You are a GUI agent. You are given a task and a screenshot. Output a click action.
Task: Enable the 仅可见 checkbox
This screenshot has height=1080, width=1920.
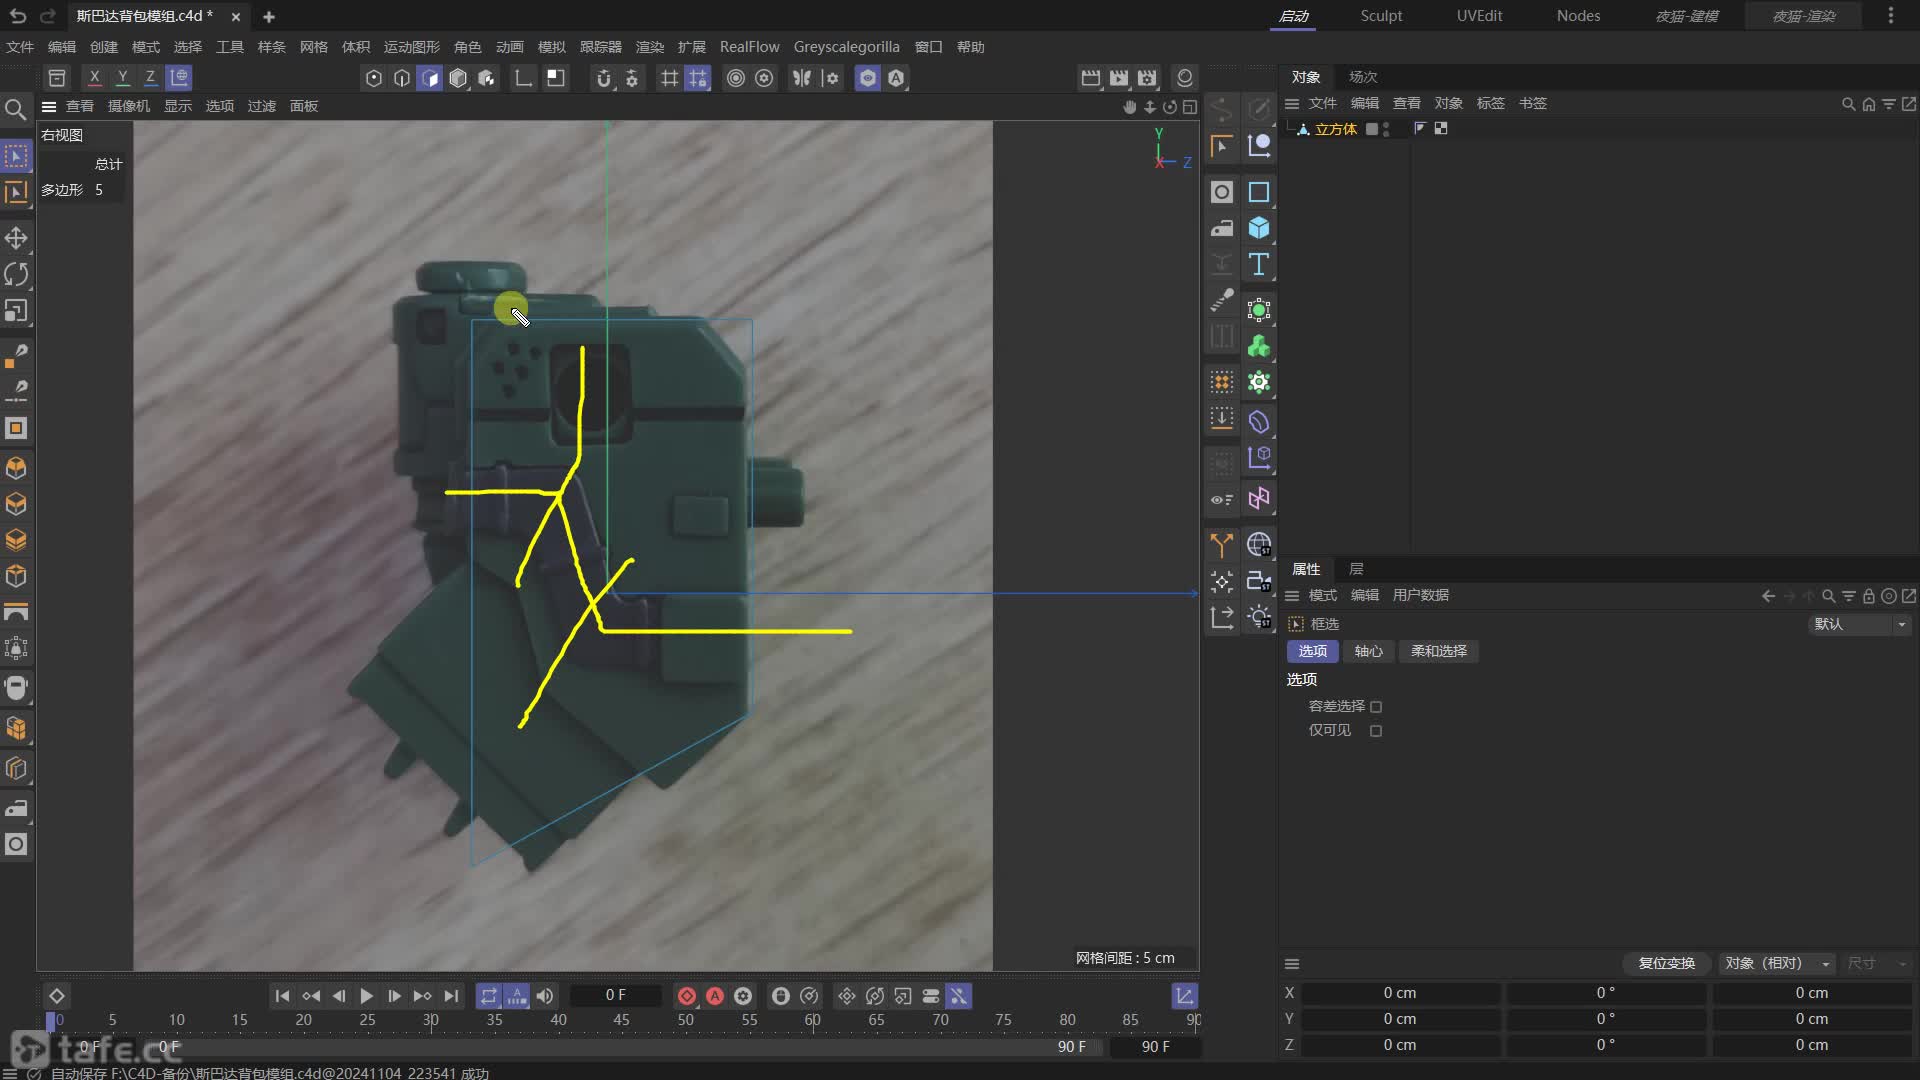(x=1376, y=731)
